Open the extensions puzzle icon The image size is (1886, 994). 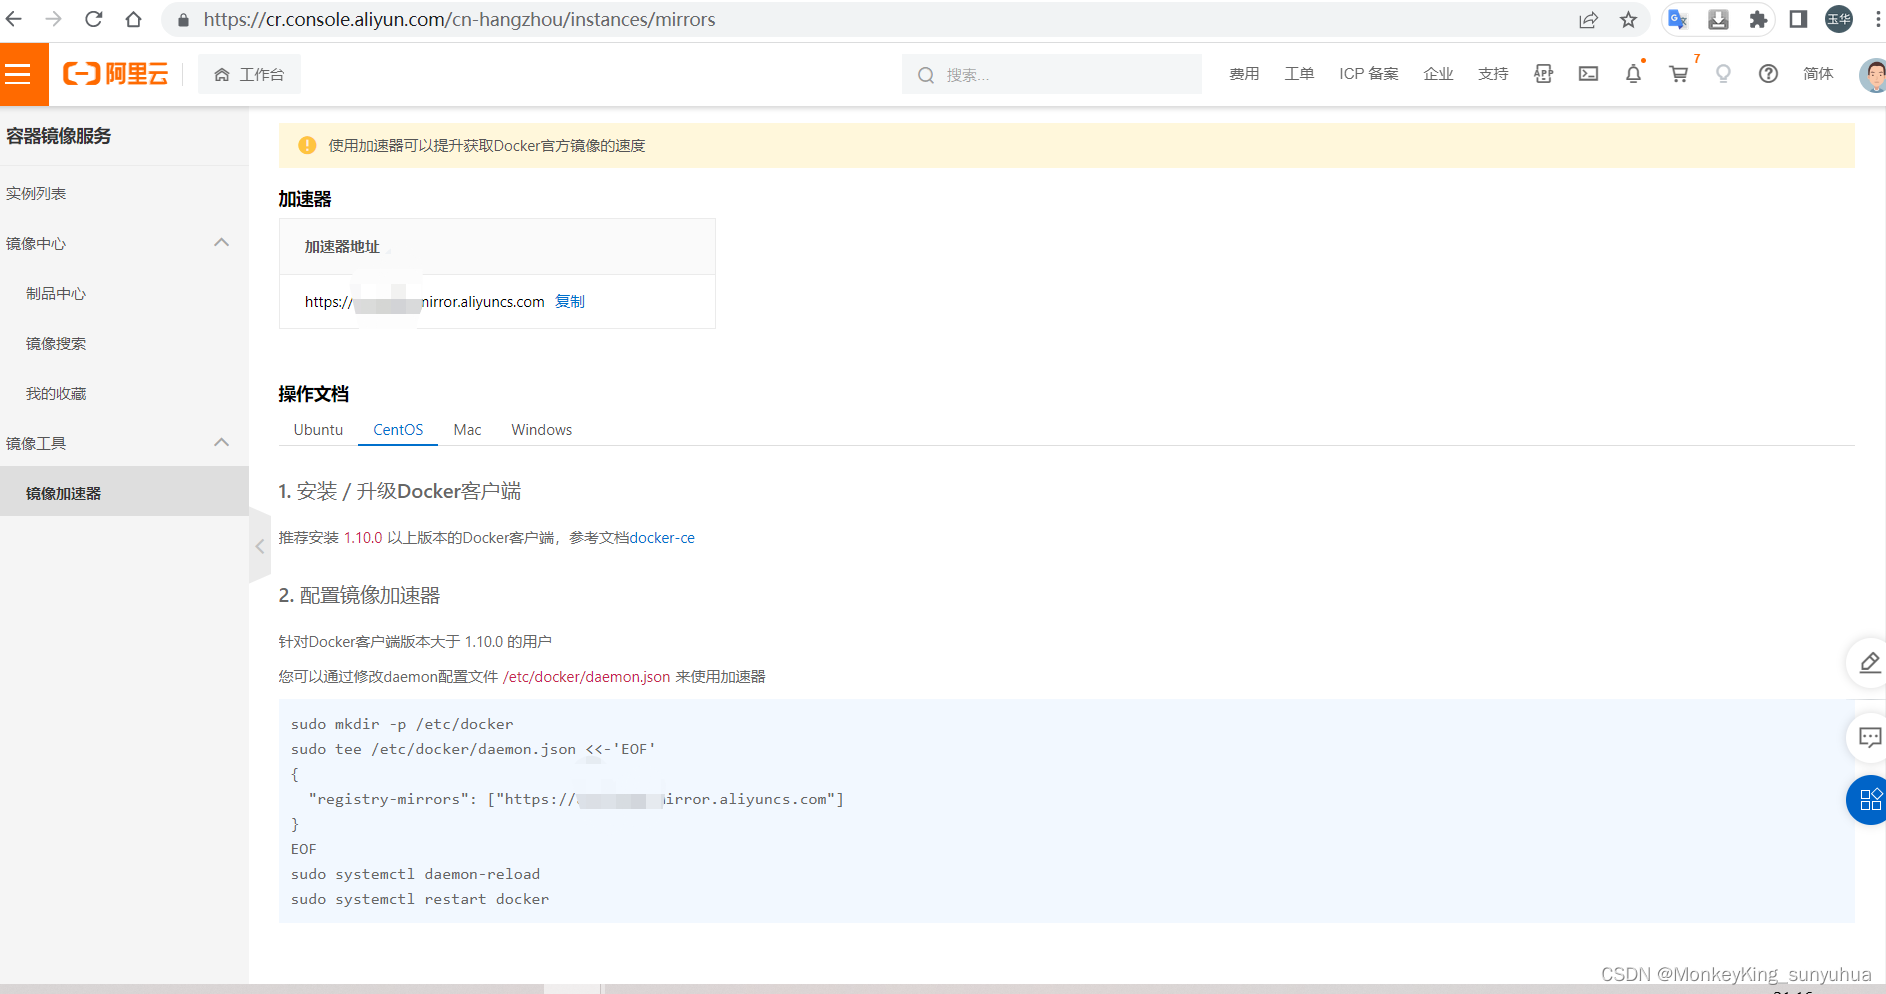1758,20
